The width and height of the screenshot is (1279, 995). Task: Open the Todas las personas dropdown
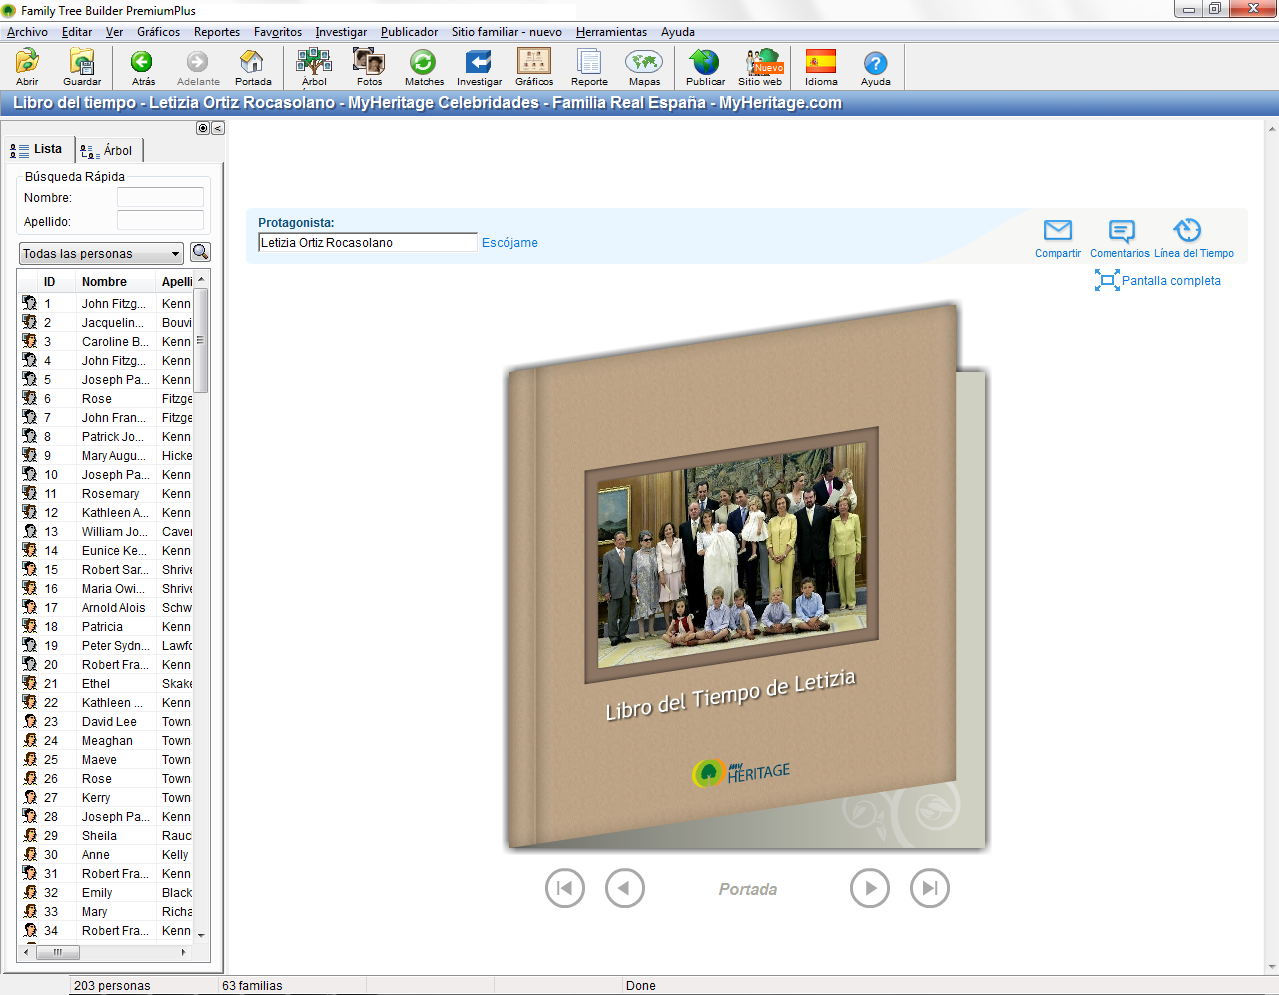(x=101, y=254)
